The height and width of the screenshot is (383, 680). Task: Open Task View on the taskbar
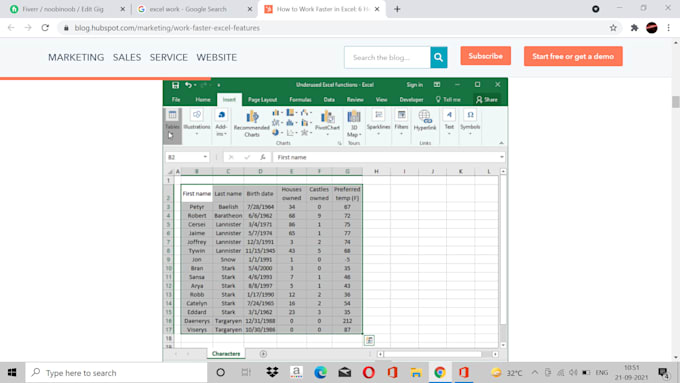(246, 372)
